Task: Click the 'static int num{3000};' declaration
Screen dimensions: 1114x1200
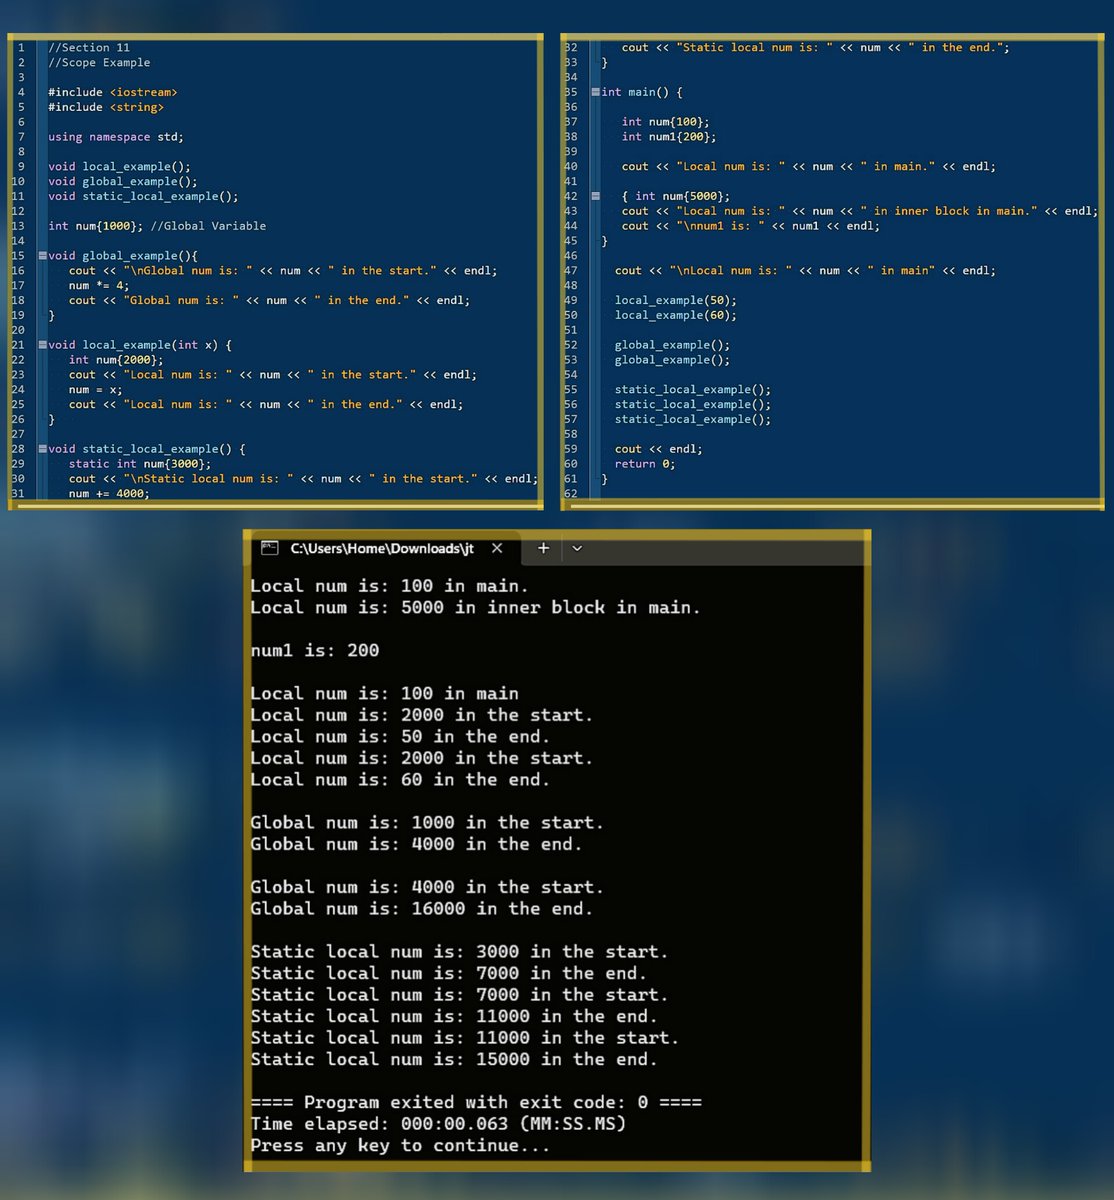Action: point(140,464)
